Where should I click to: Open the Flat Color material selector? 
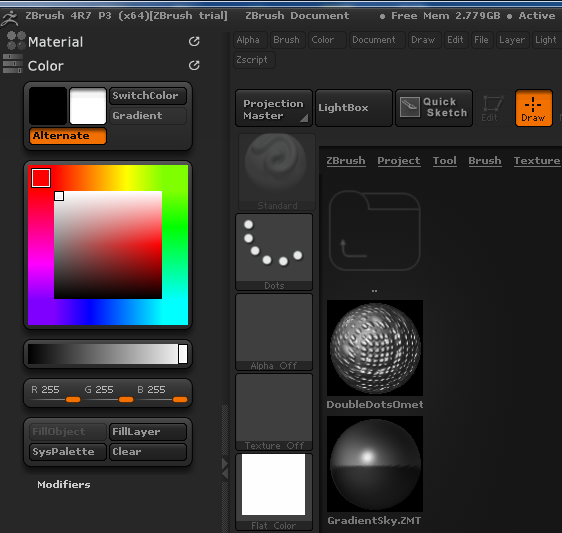[274, 492]
